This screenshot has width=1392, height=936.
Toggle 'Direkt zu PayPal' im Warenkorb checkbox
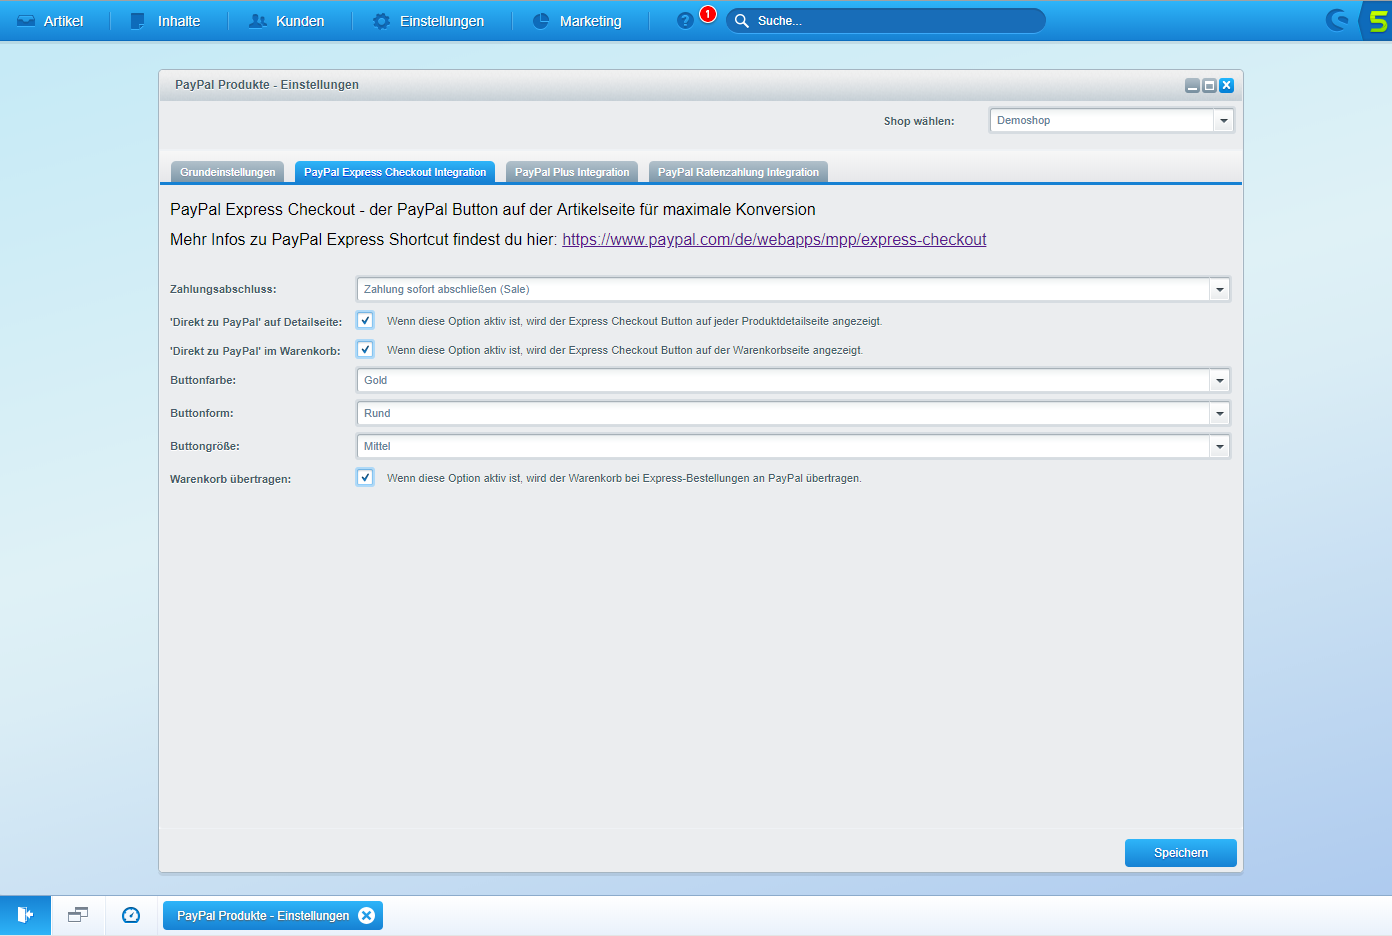point(365,350)
